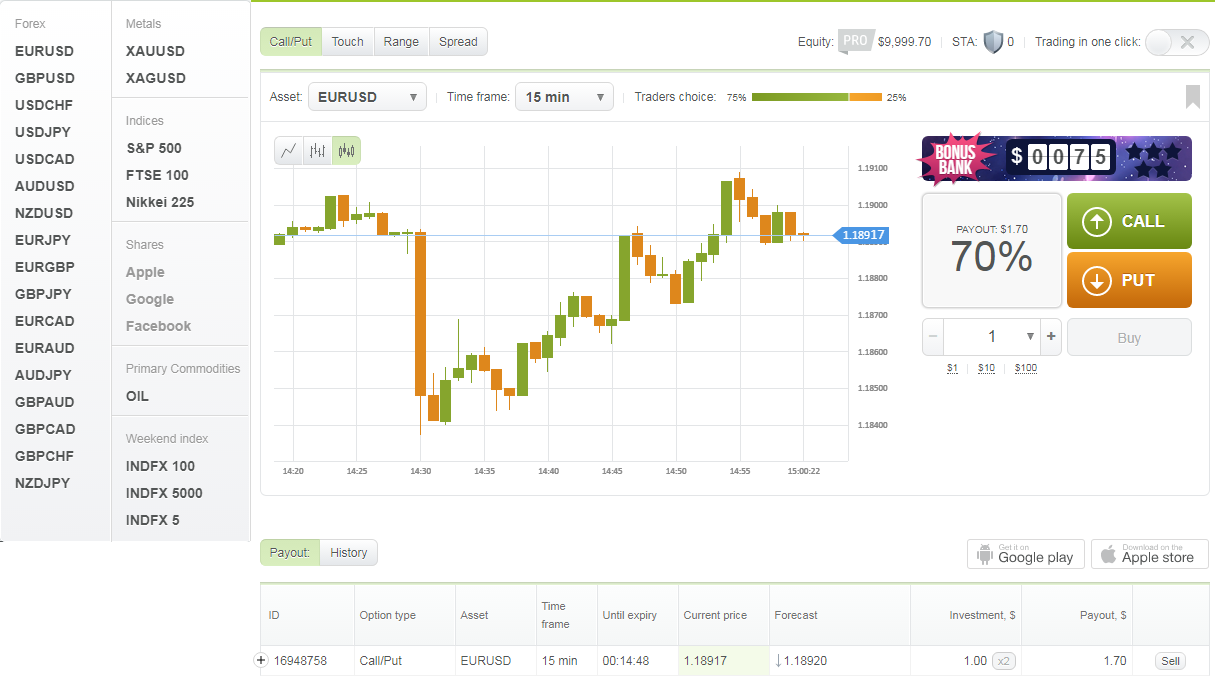The width and height of the screenshot is (1215, 699).
Task: Double the investment with x2 button
Action: [x=1003, y=660]
